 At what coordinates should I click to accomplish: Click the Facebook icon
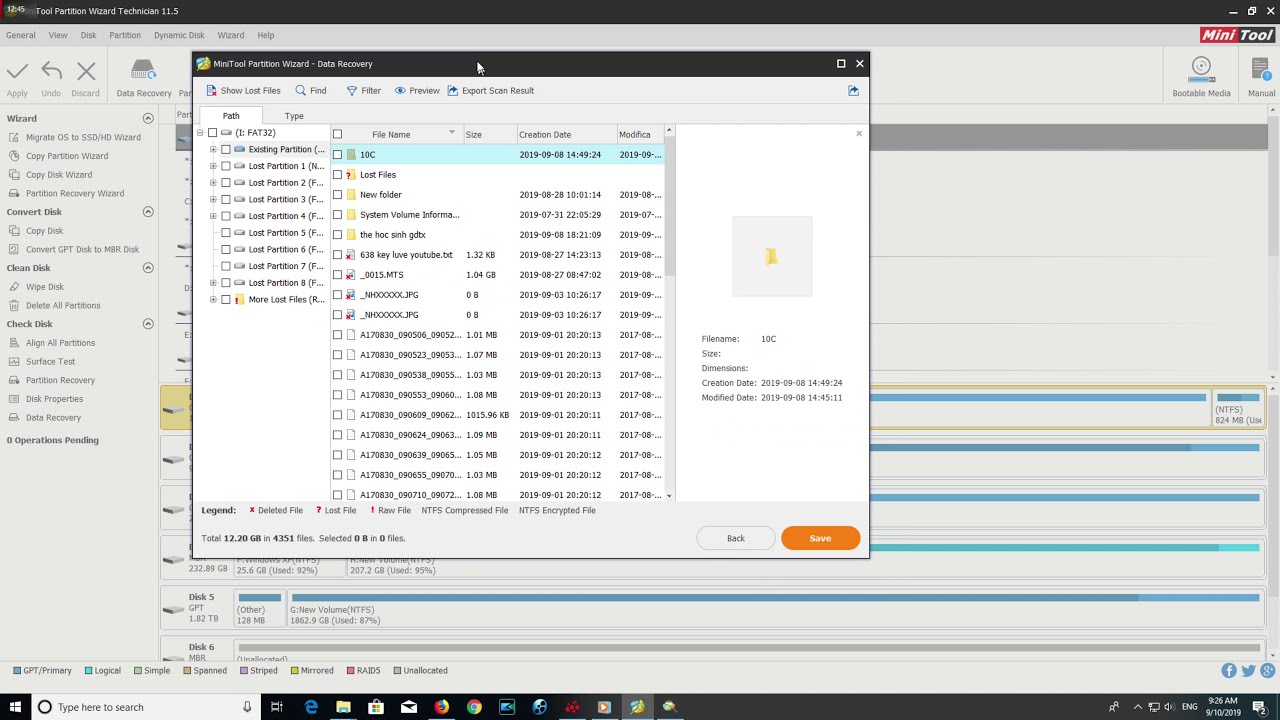coord(1229,671)
